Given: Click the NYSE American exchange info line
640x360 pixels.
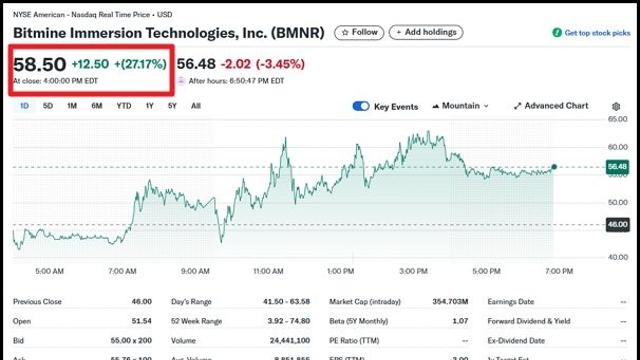Looking at the screenshot, I should [92, 15].
